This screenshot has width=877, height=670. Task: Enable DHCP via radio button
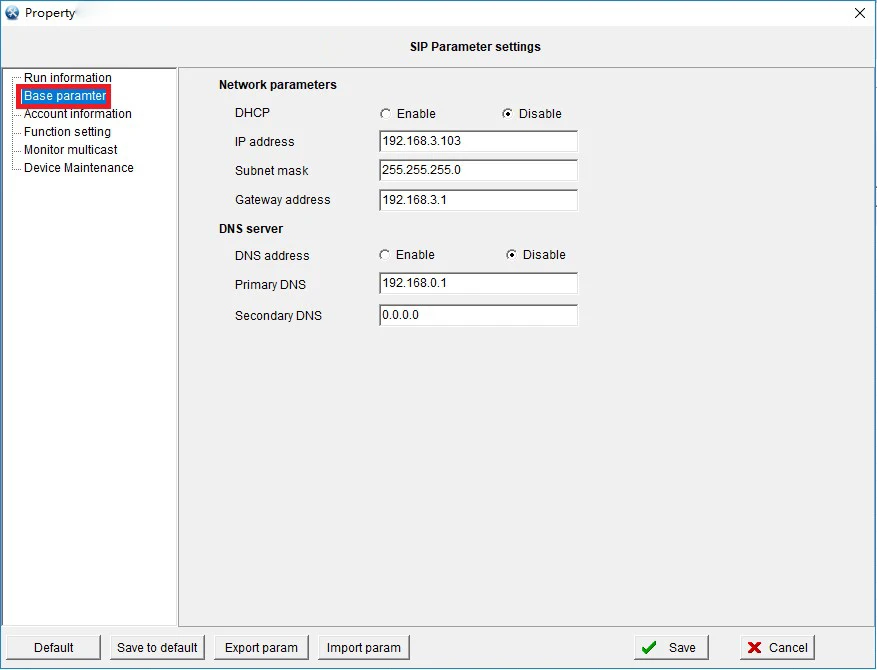[x=386, y=114]
